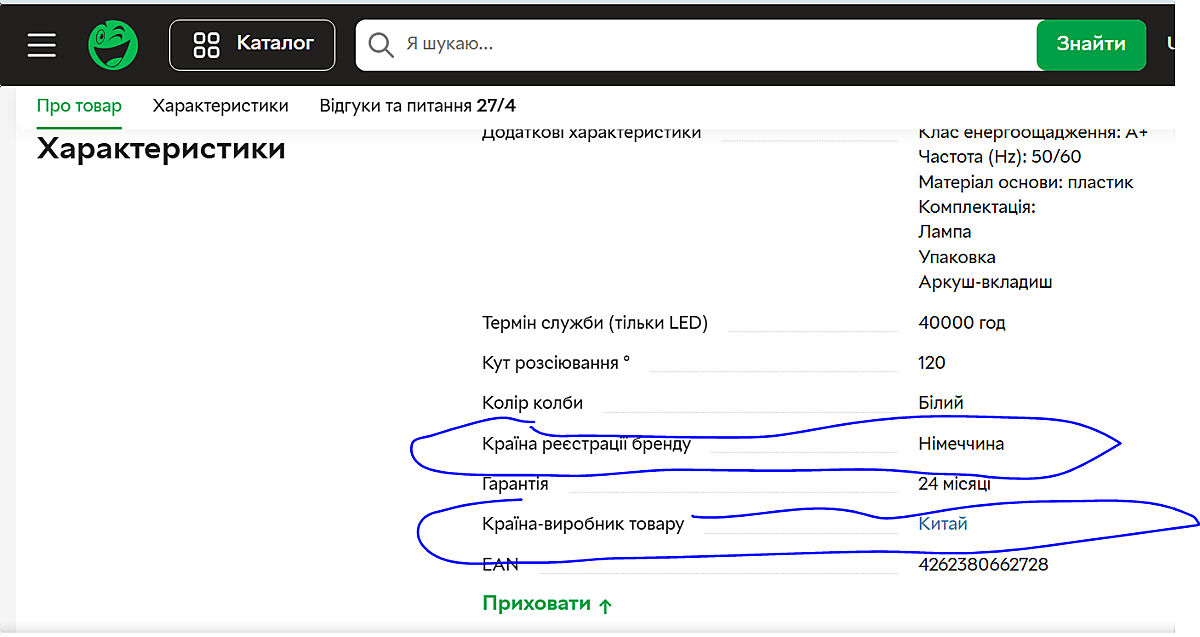Image resolution: width=1200 pixels, height=637 pixels.
Task: Switch to the Про товар tab
Action: click(79, 106)
